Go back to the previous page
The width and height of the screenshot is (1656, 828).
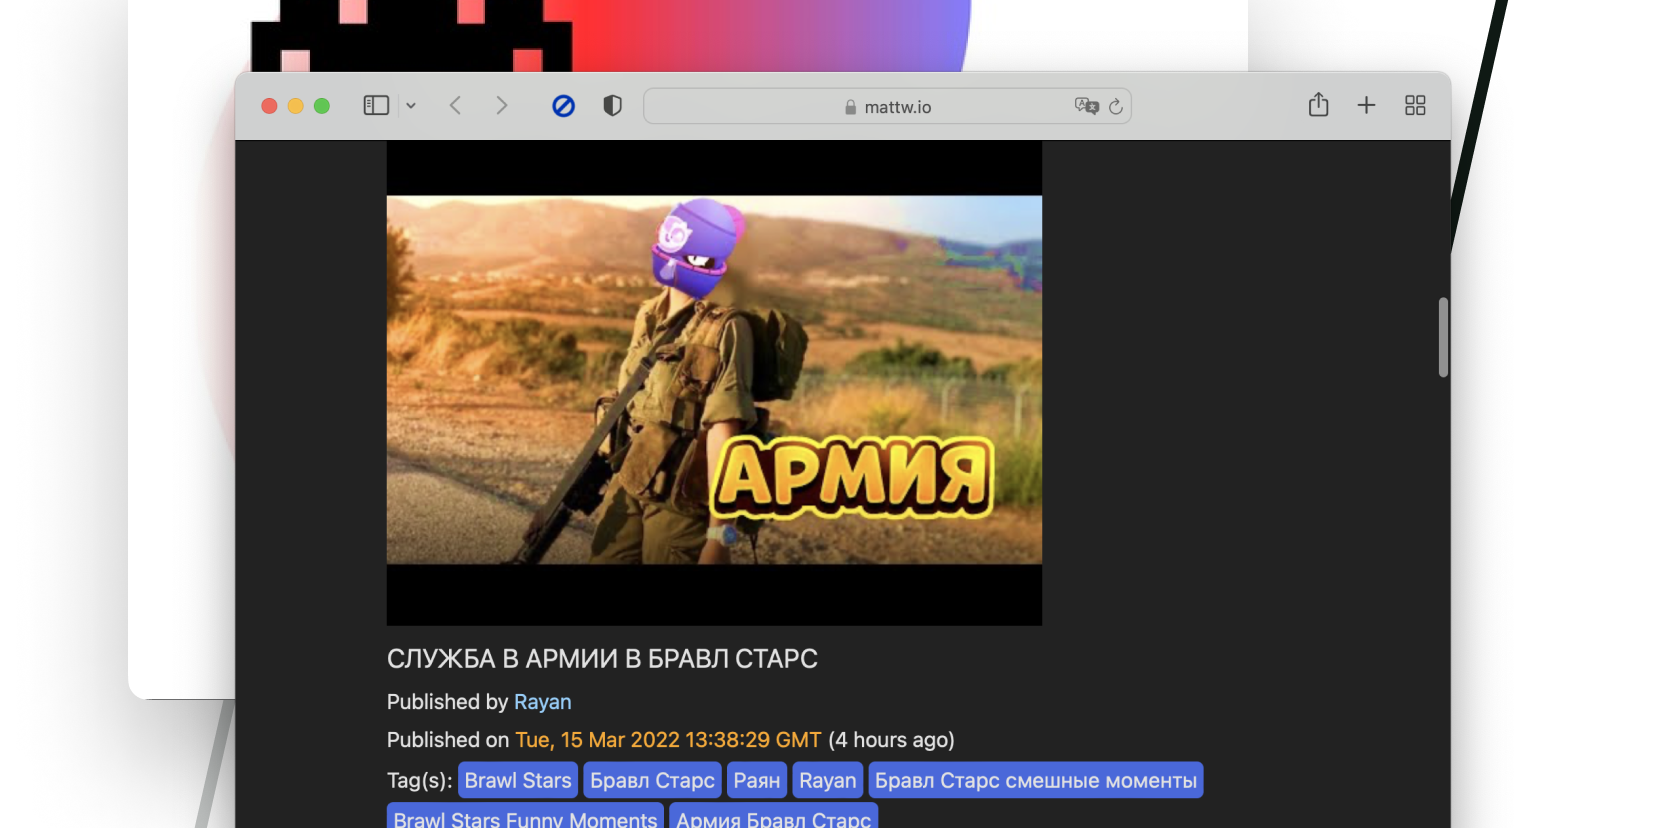pos(455,105)
